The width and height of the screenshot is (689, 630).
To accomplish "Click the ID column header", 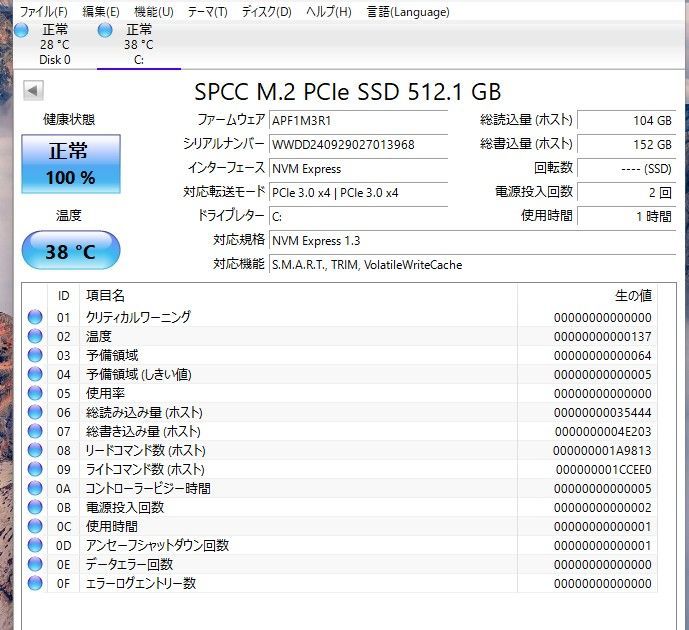I will pos(64,296).
